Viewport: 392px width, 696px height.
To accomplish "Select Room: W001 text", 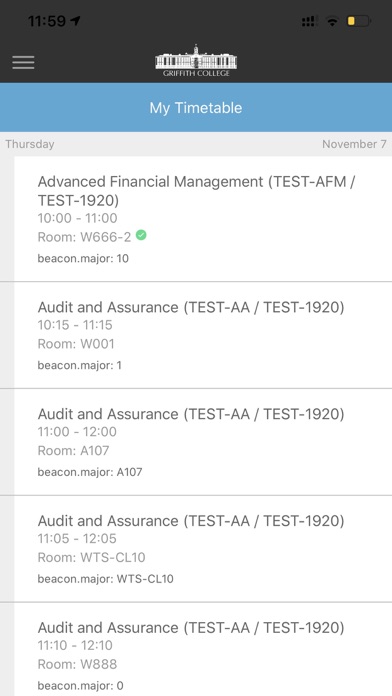I will point(76,344).
